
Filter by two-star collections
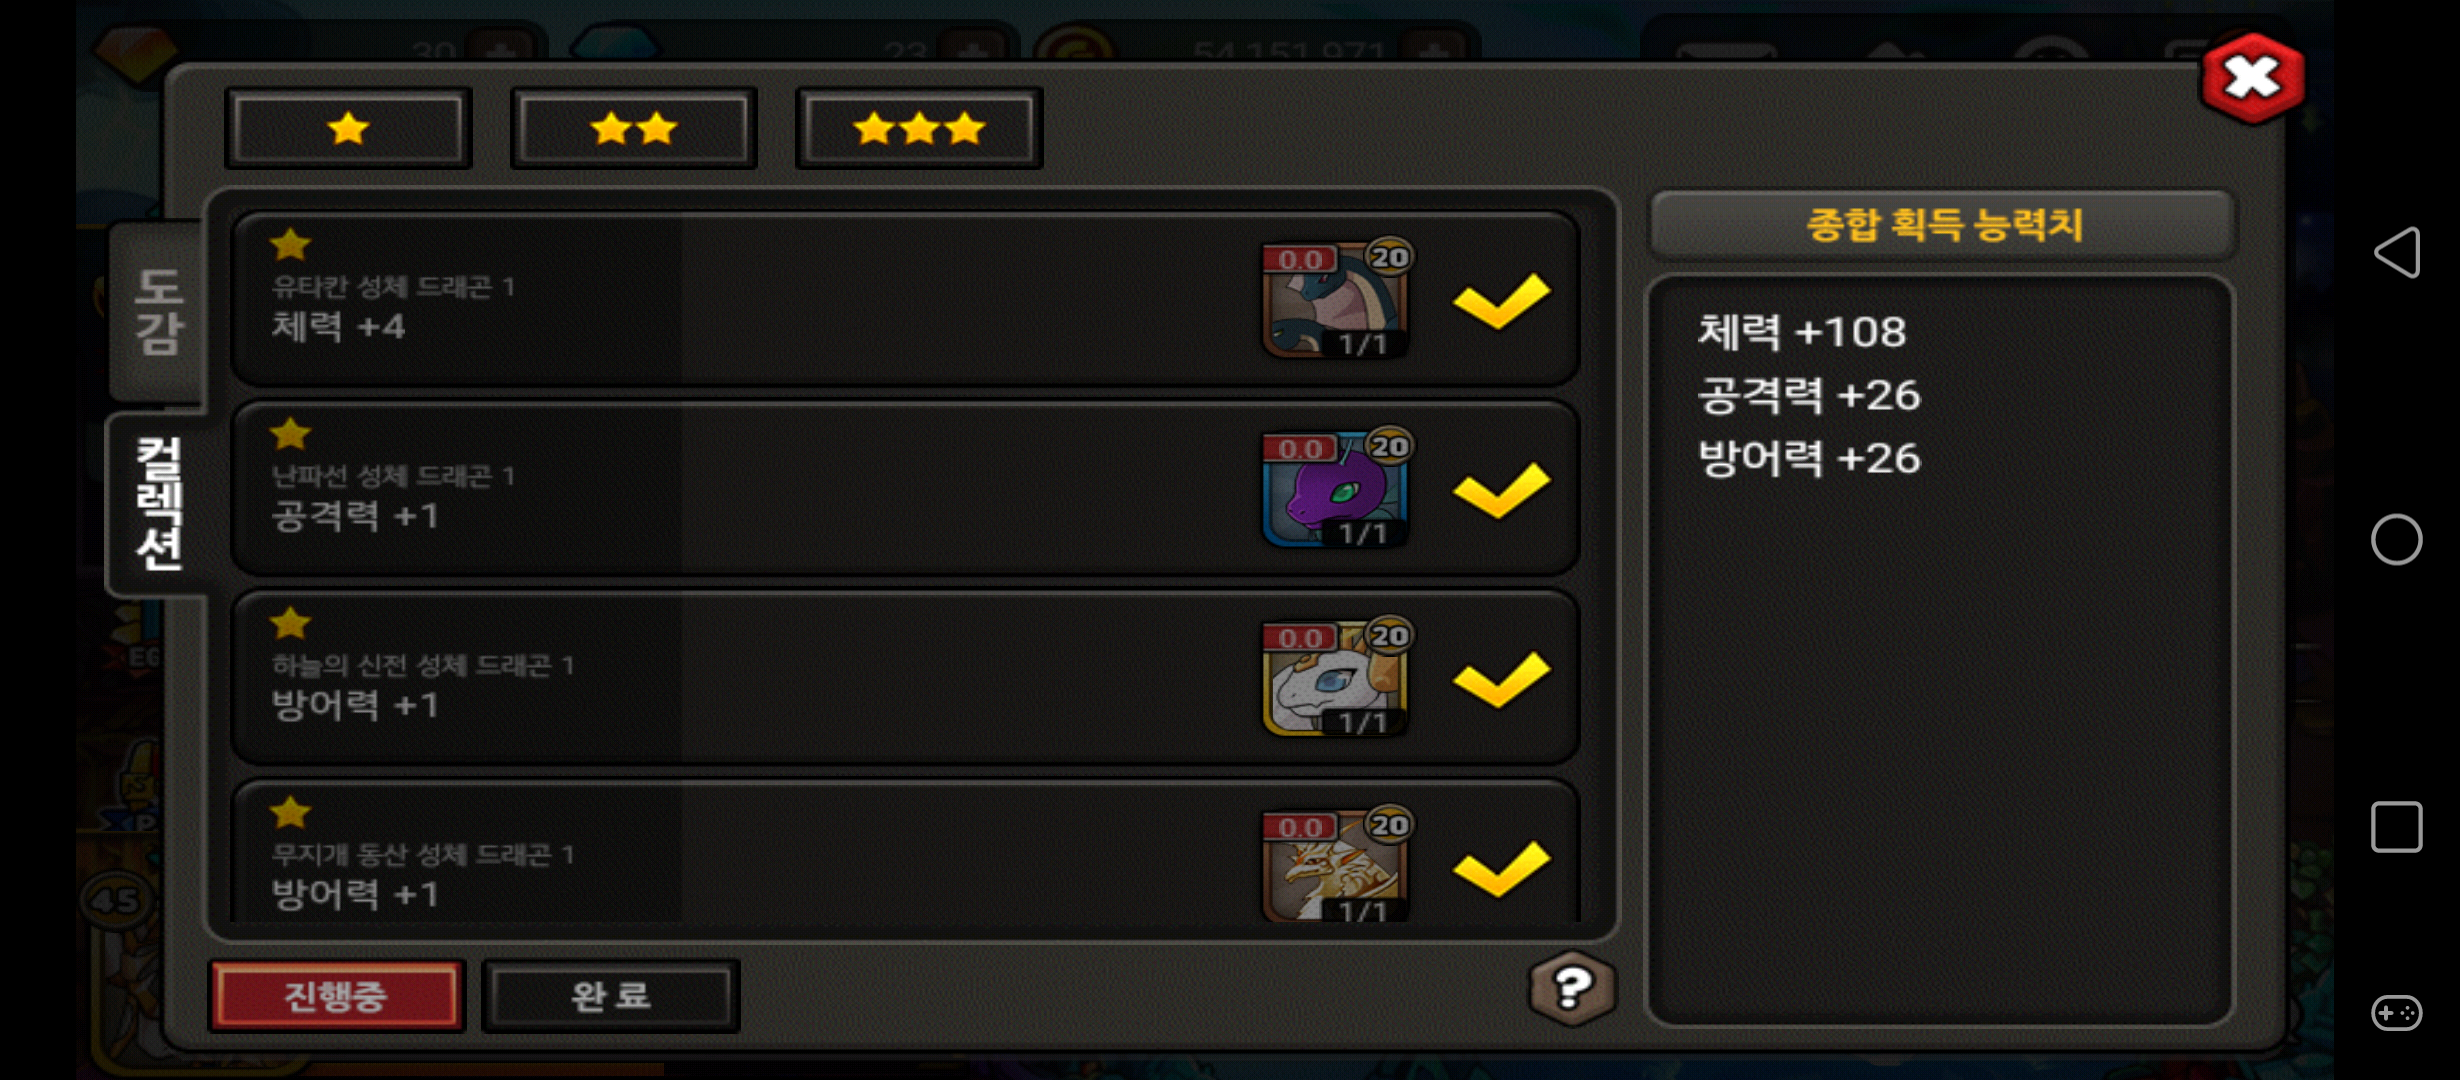(634, 128)
